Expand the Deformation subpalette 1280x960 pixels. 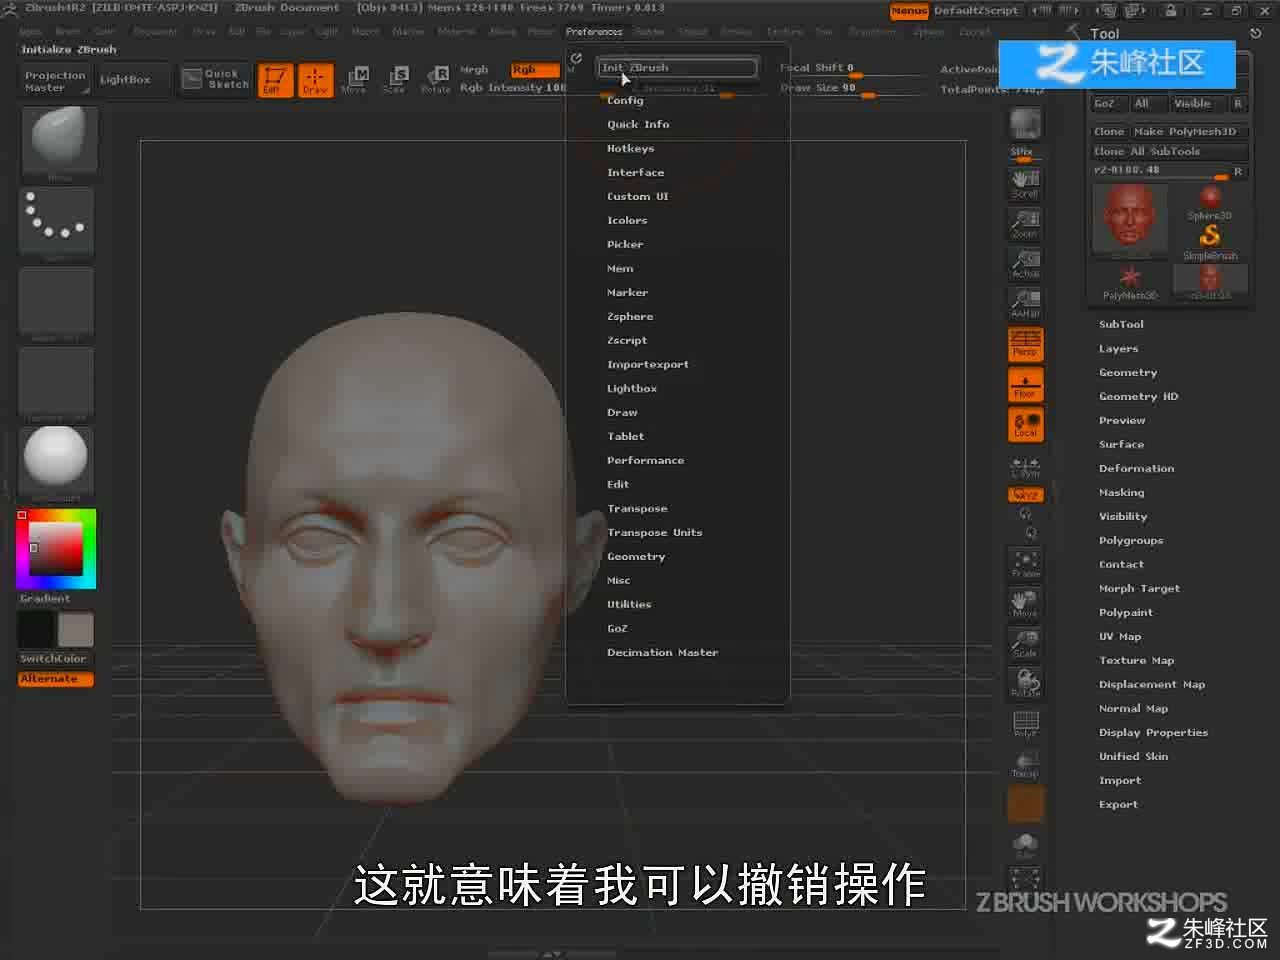pos(1136,468)
